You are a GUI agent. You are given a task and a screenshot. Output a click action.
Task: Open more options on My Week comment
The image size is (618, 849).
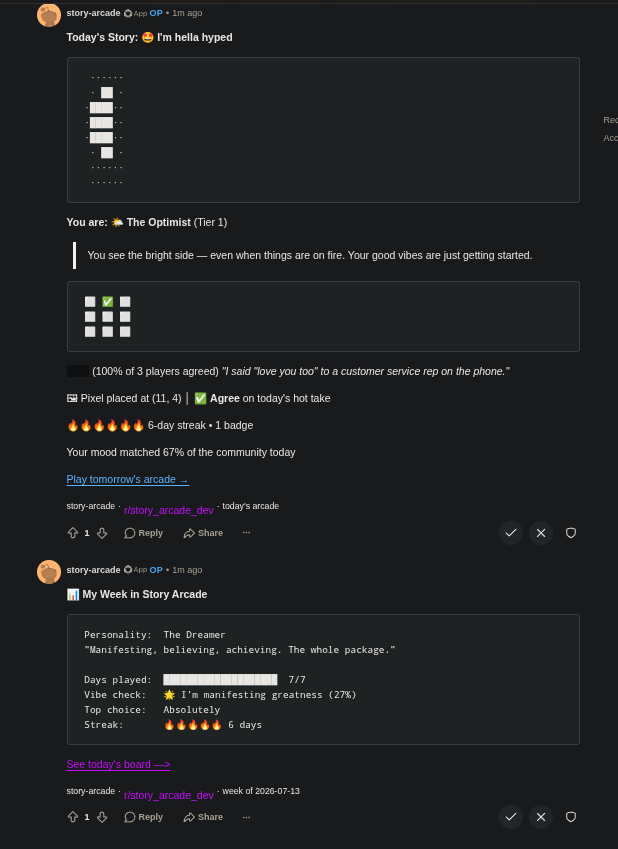click(x=246, y=817)
